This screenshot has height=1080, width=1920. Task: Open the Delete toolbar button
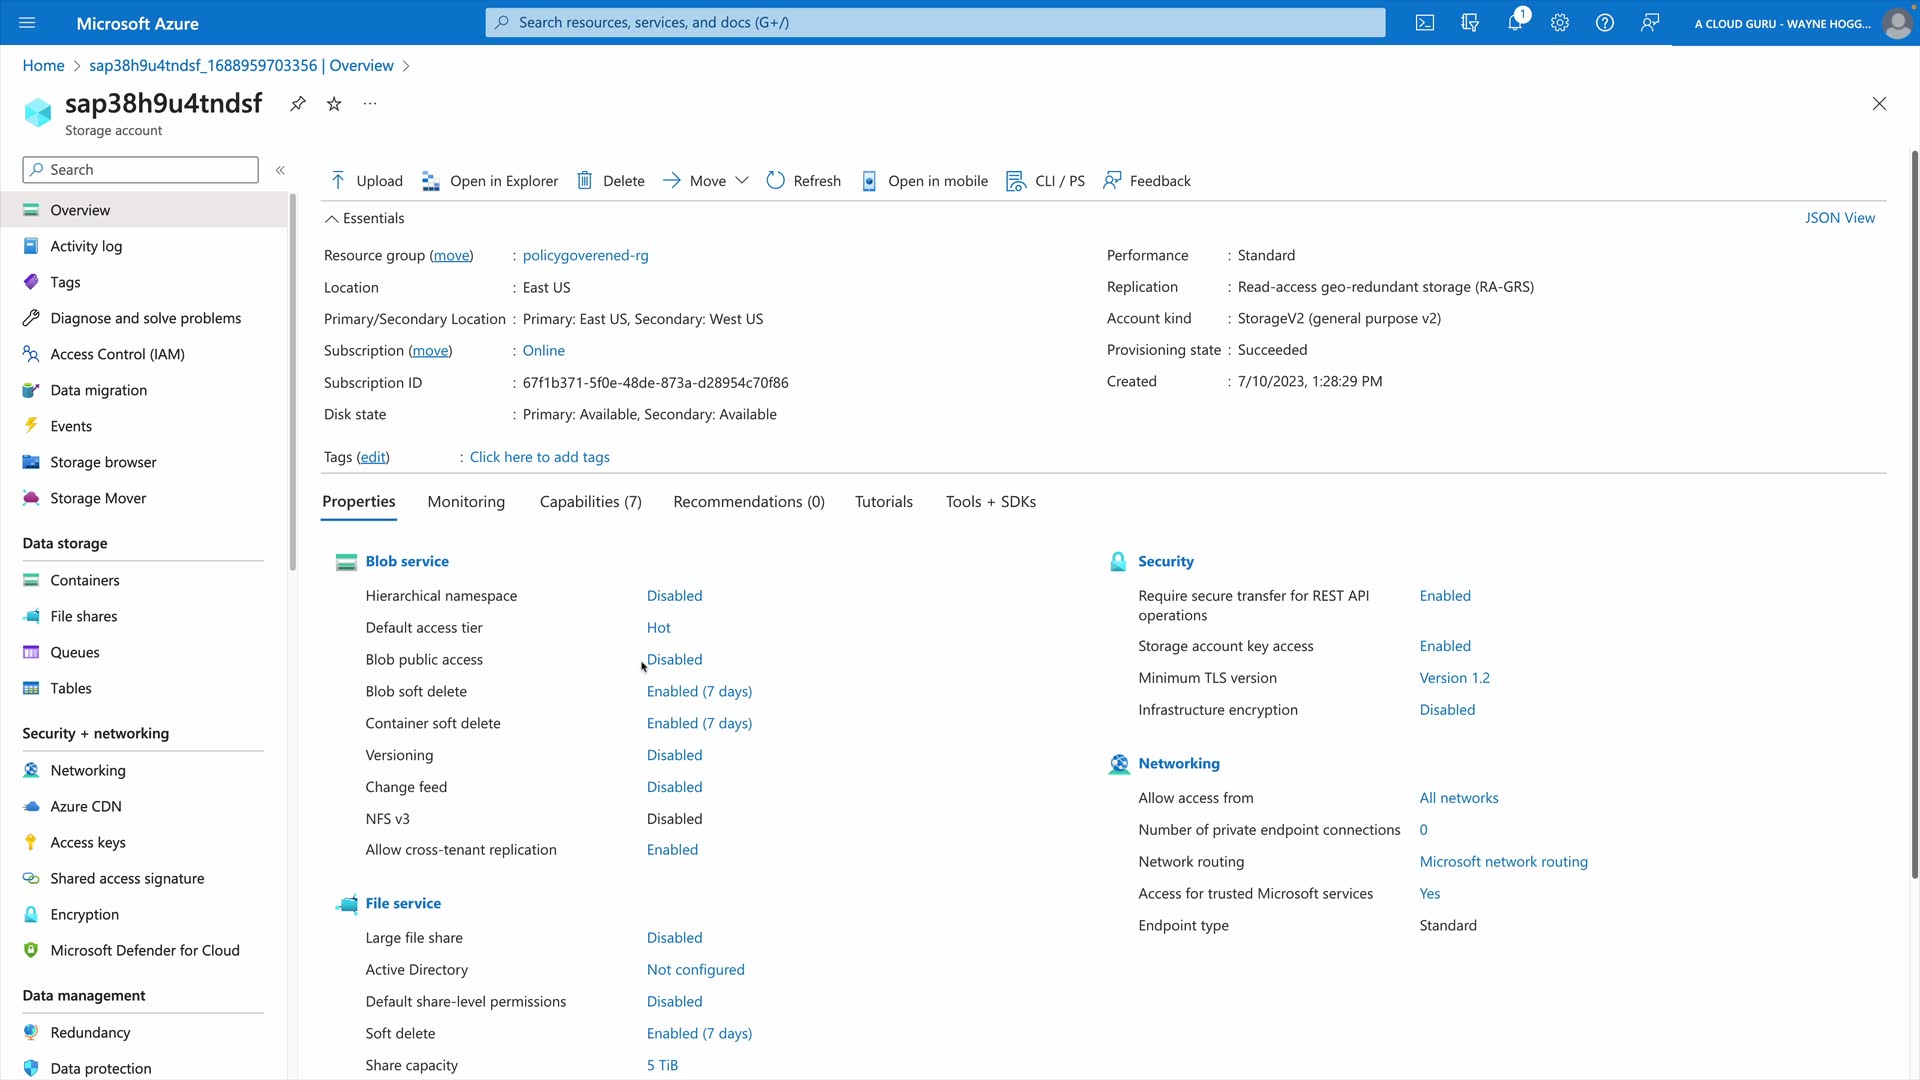(611, 181)
